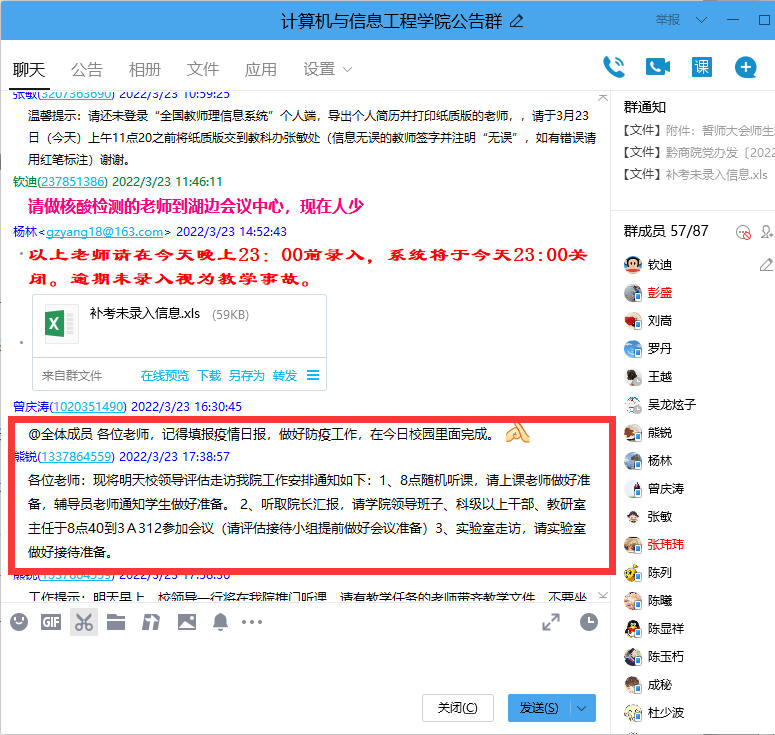Switch to the 公告 tab

click(87, 69)
